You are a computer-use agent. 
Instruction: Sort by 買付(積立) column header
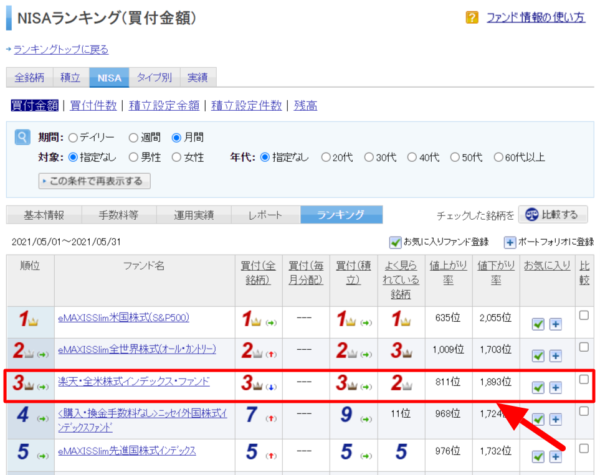coord(353,273)
